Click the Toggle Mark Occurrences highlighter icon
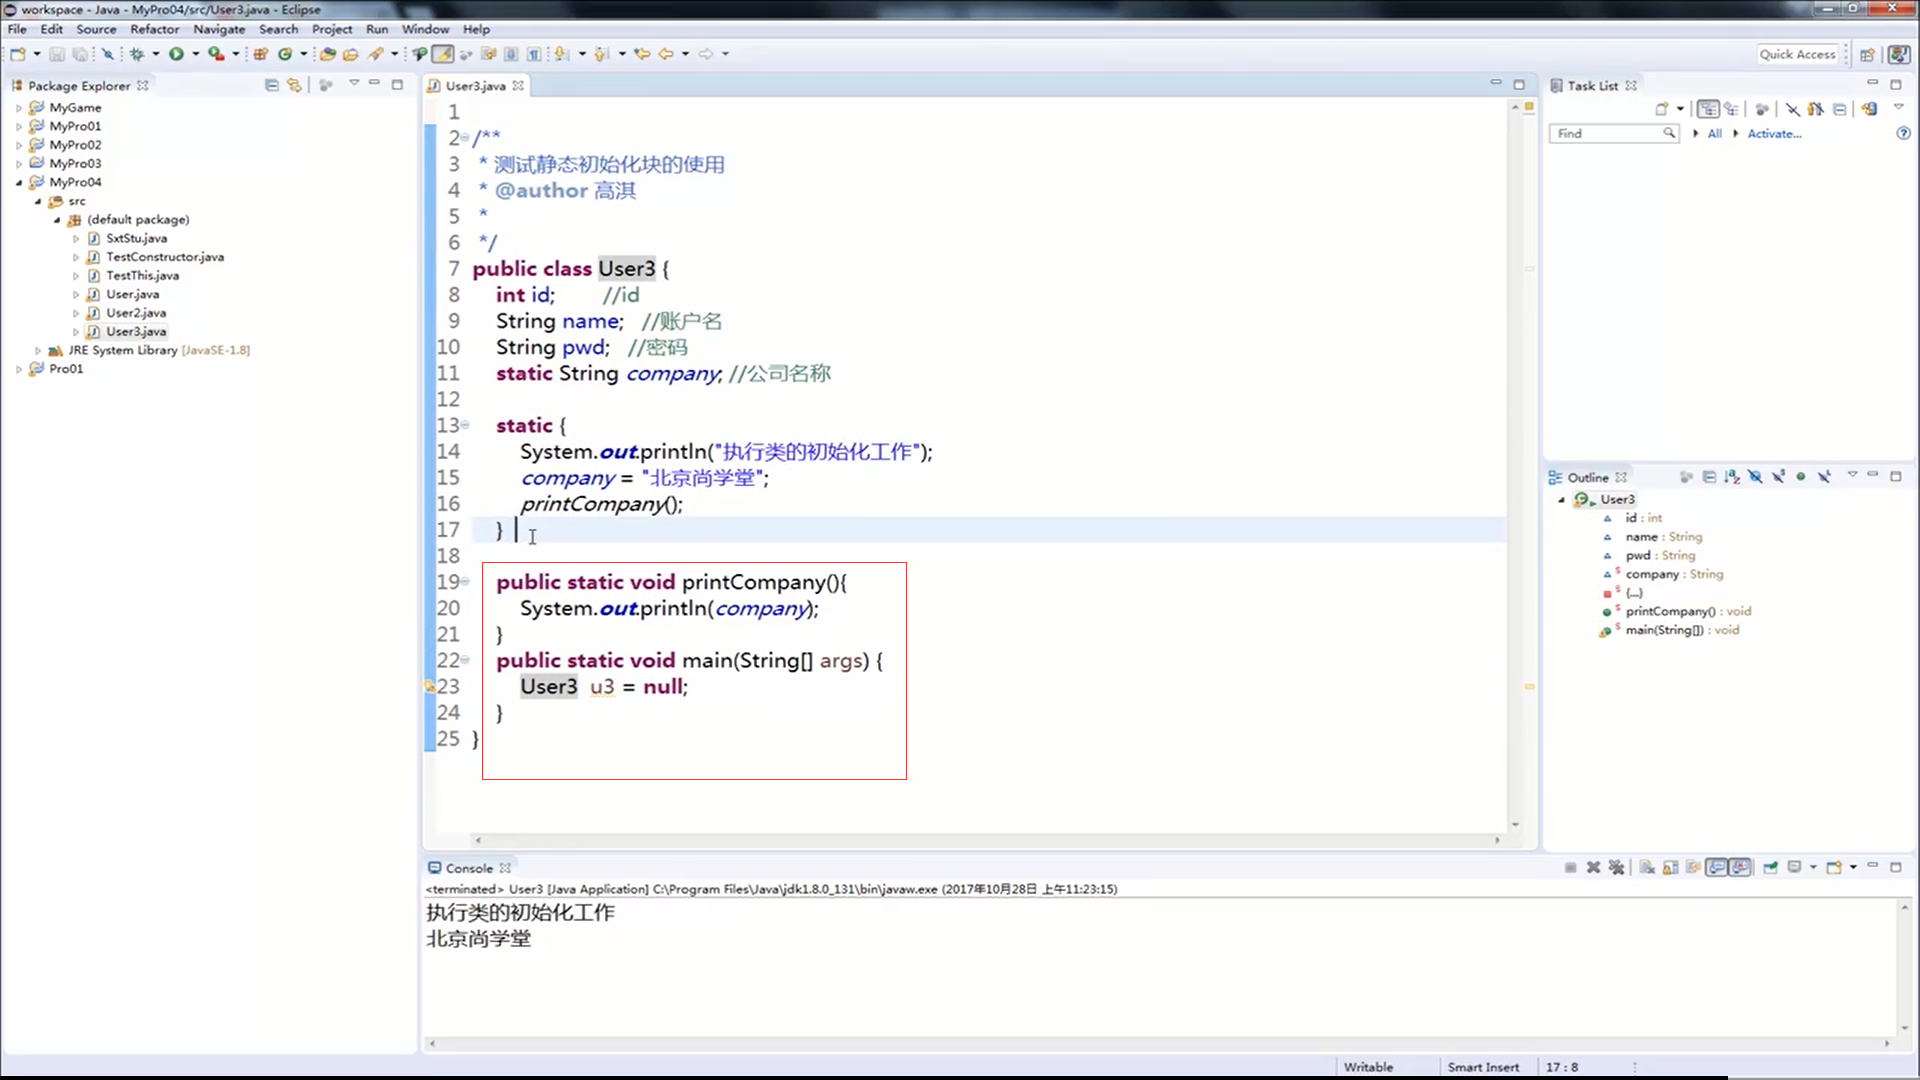This screenshot has height=1080, width=1920. [x=443, y=54]
